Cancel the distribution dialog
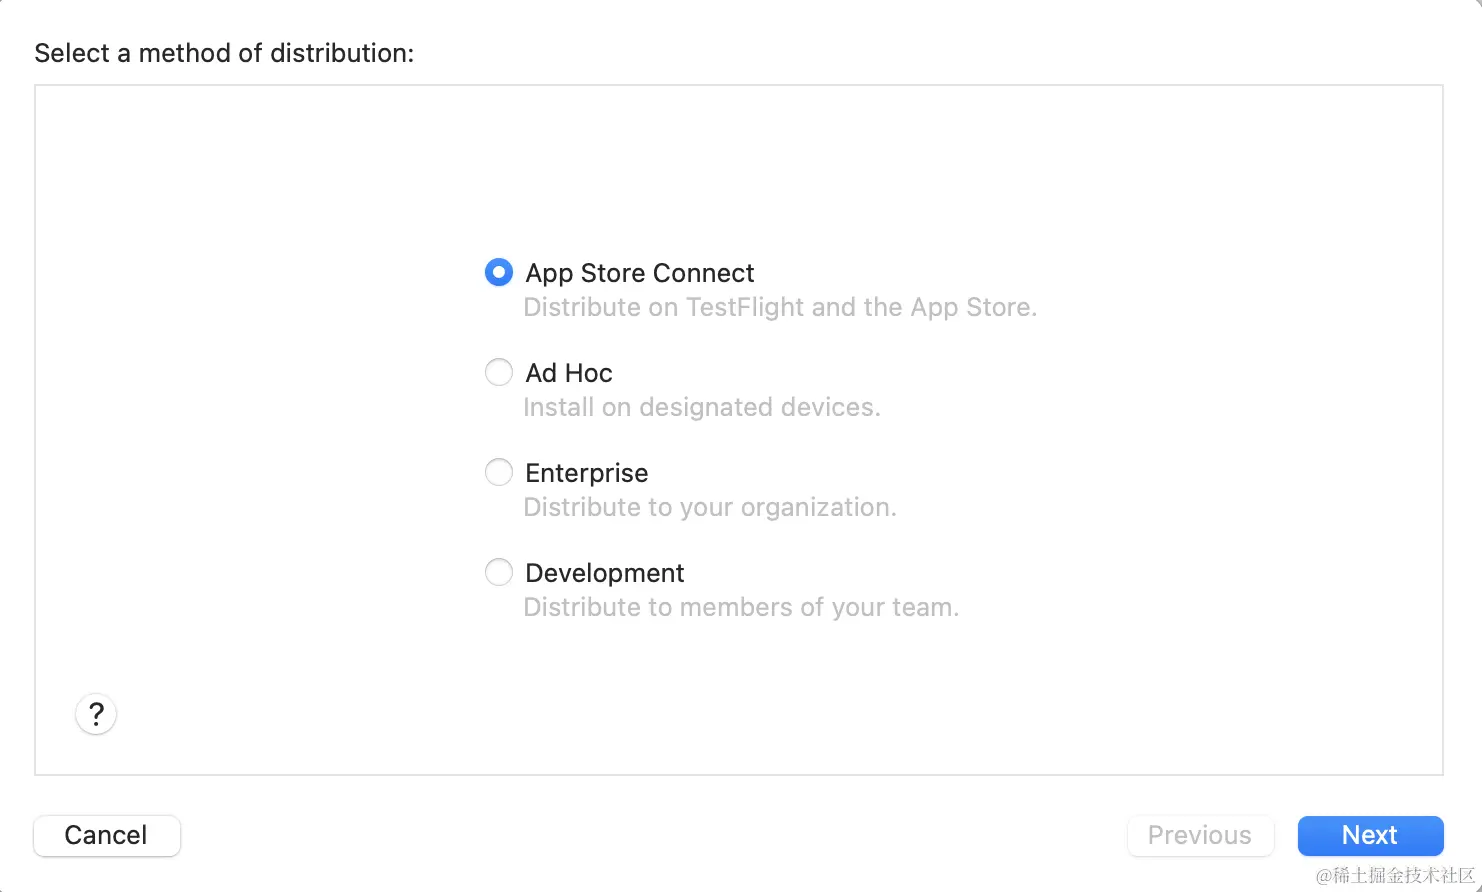 (x=107, y=835)
